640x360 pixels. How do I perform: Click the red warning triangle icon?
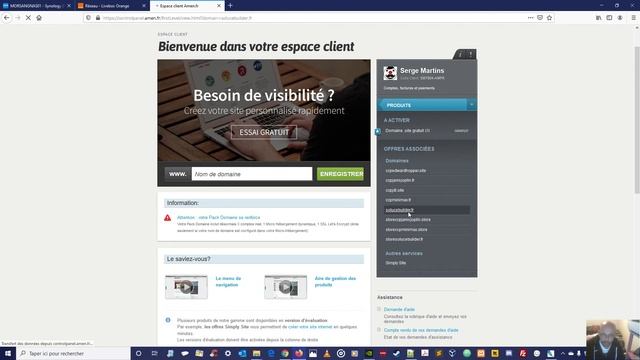pyautogui.click(x=168, y=218)
